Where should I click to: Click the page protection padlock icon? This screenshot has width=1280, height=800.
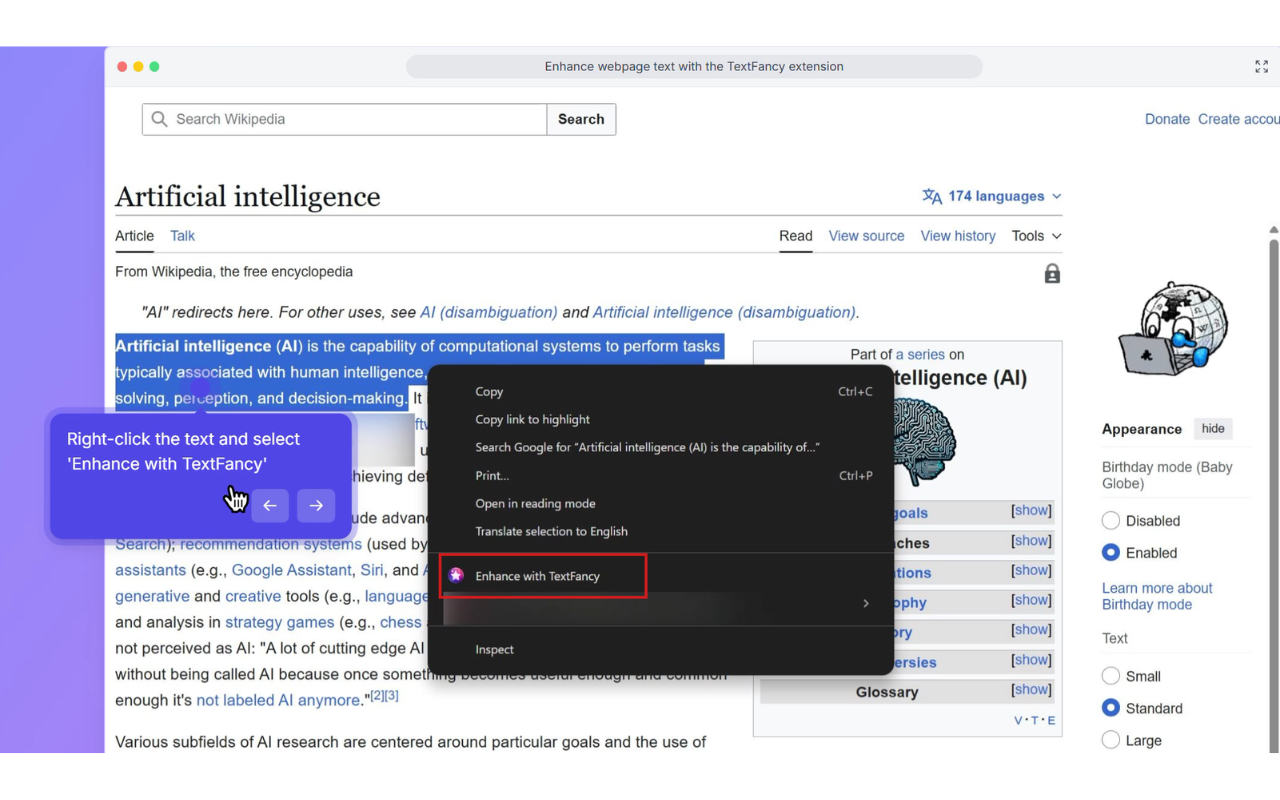[1052, 274]
